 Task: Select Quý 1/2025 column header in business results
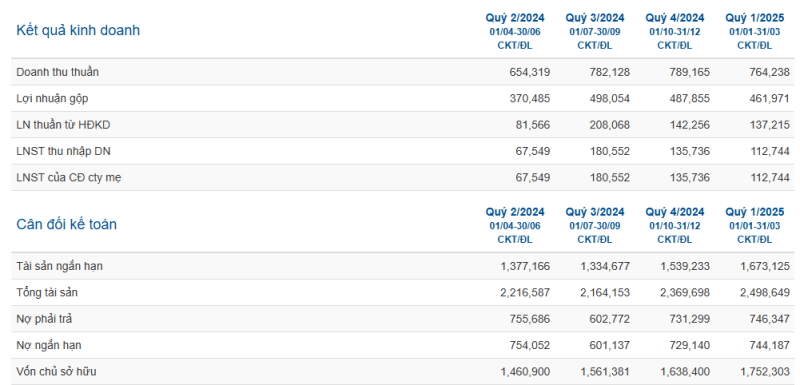coord(755,18)
